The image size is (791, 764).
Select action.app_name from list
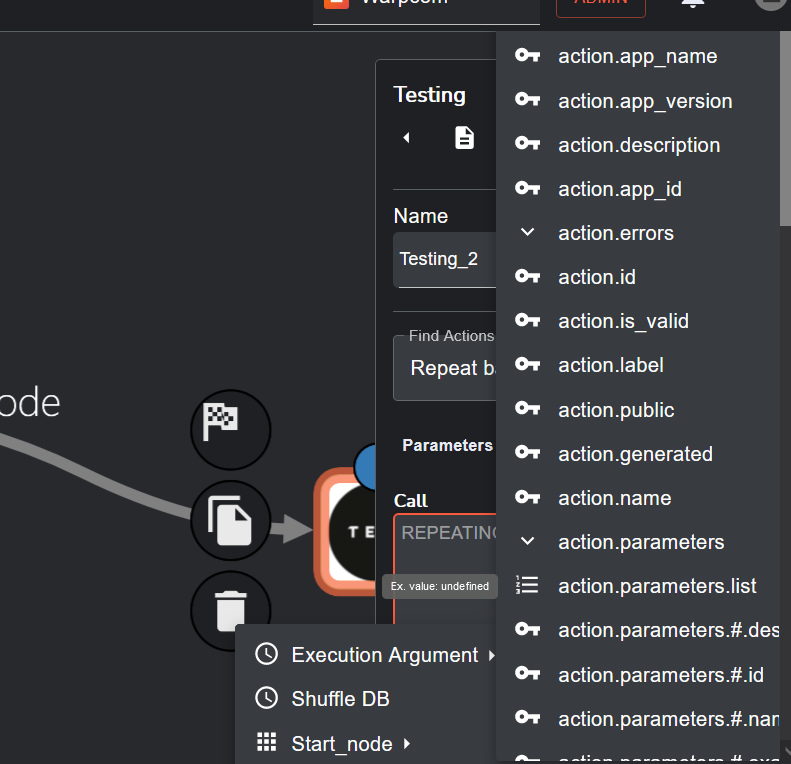point(638,56)
